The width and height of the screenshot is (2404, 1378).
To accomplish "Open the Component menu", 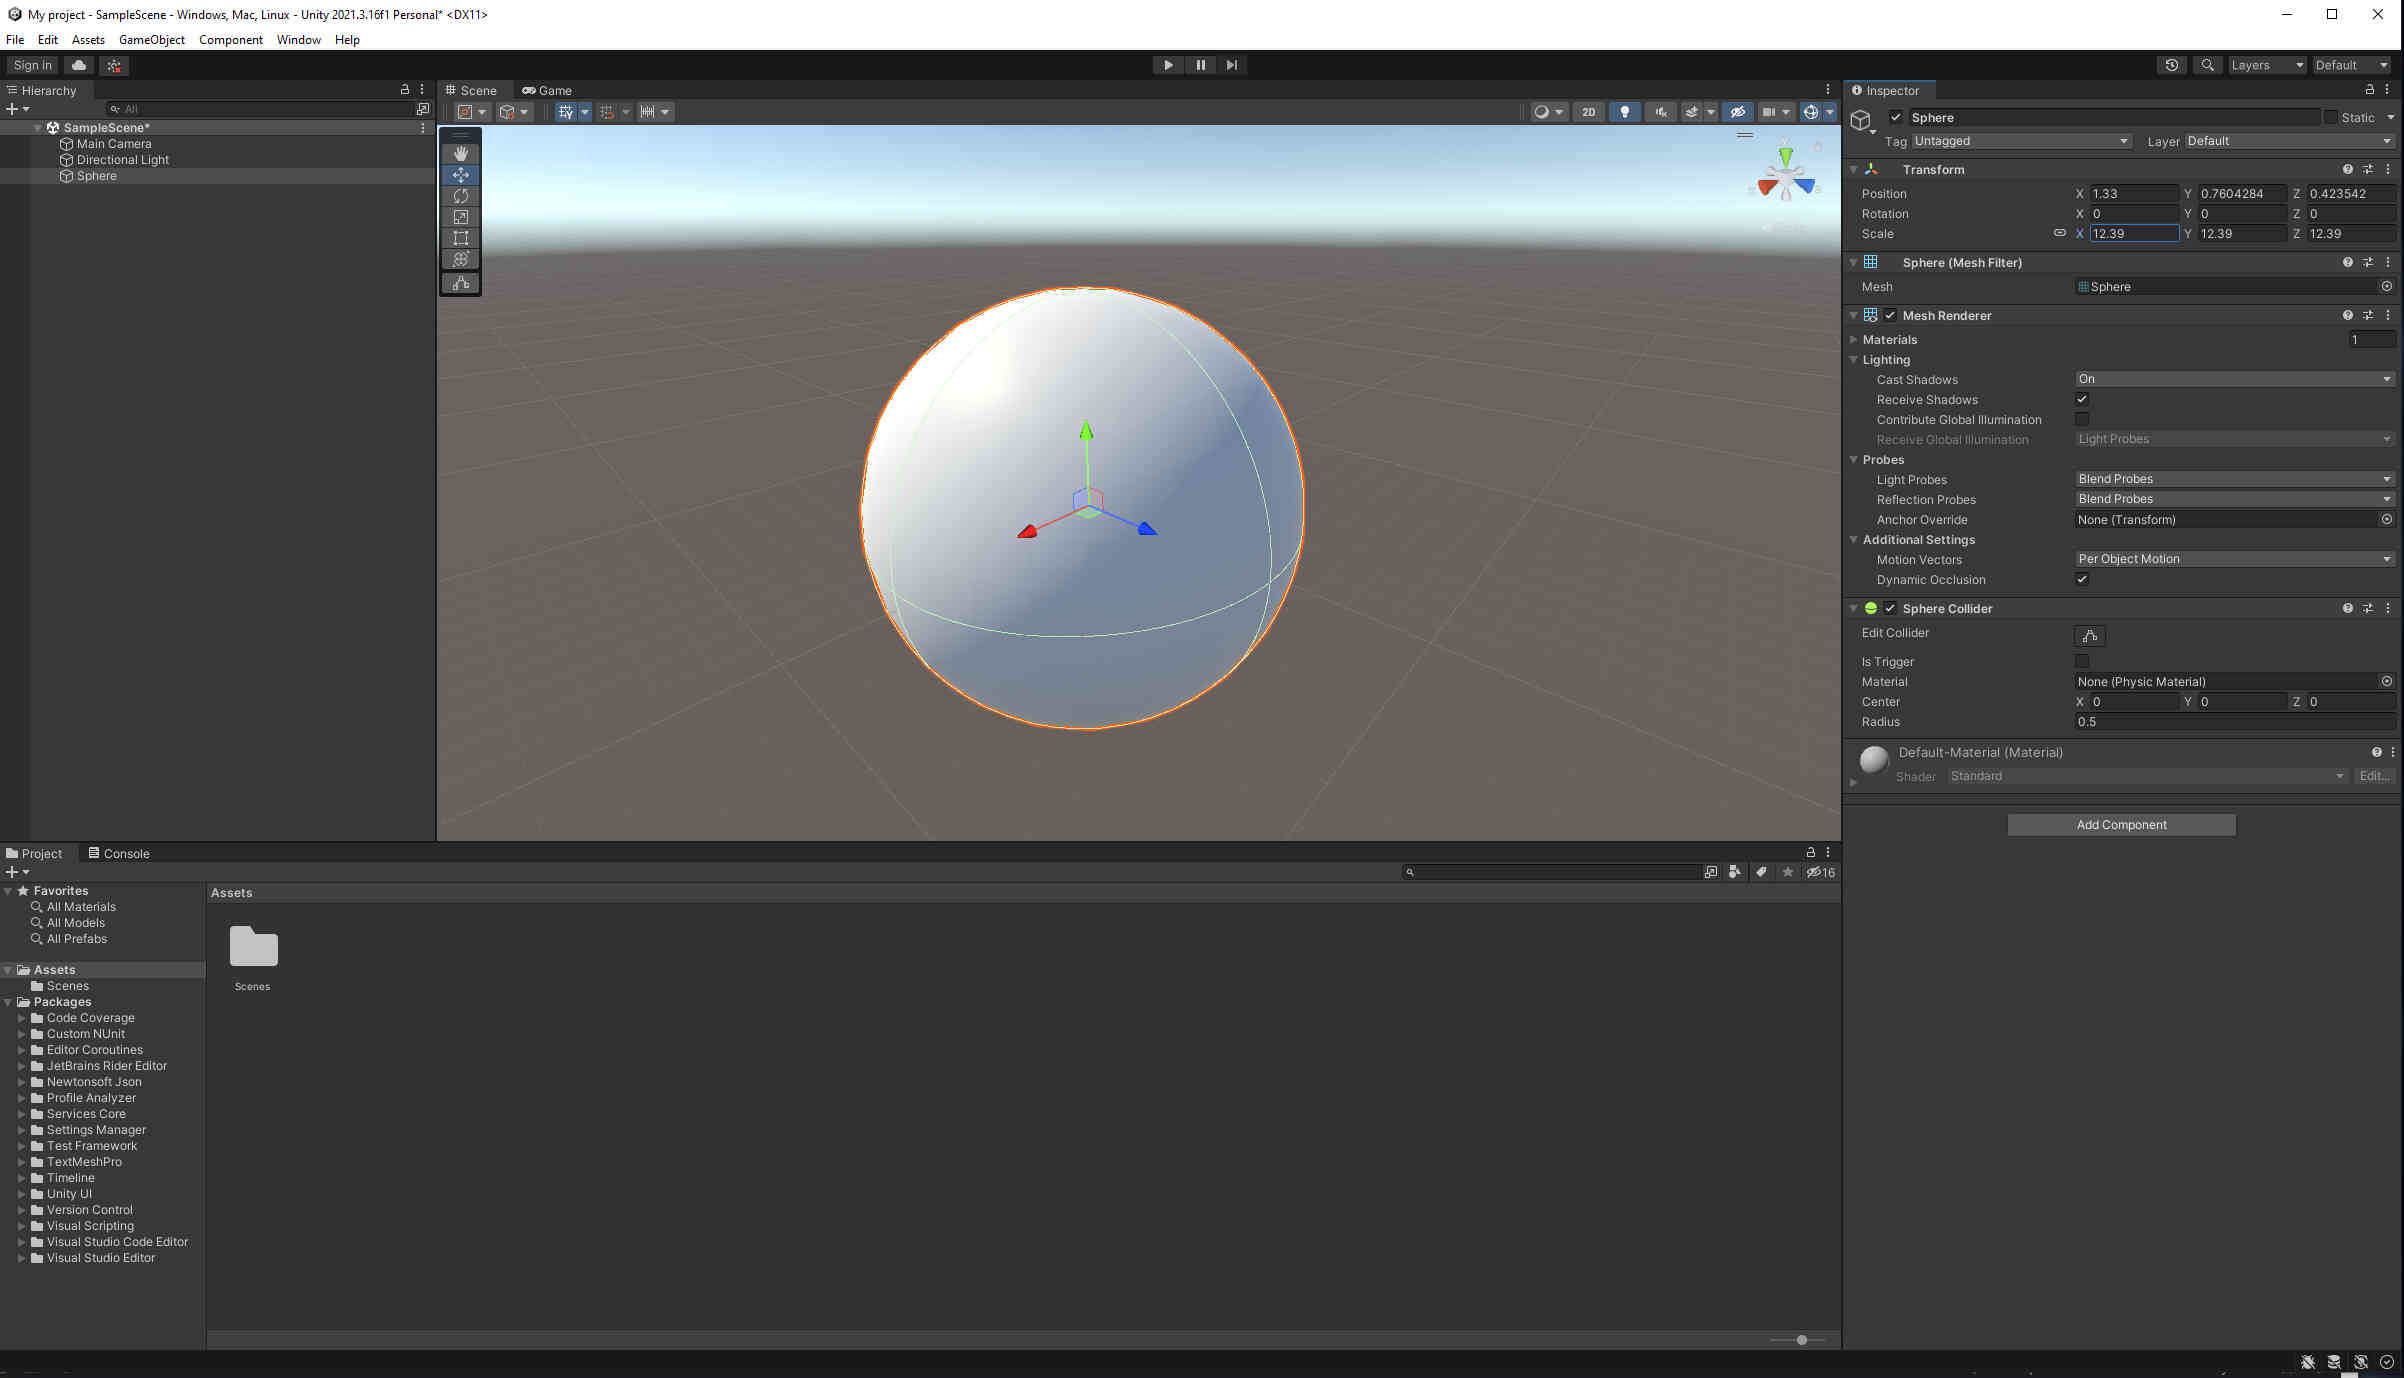I will [x=231, y=40].
